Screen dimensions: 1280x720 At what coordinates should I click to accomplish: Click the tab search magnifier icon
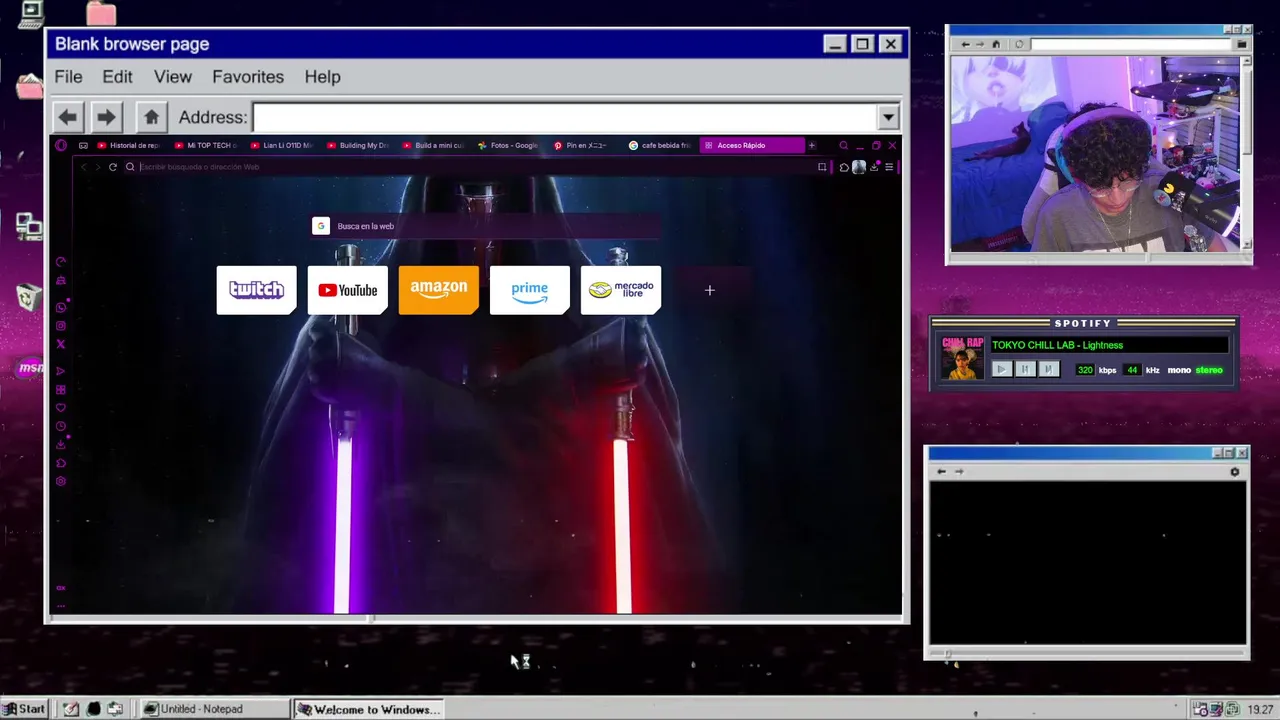pos(843,145)
